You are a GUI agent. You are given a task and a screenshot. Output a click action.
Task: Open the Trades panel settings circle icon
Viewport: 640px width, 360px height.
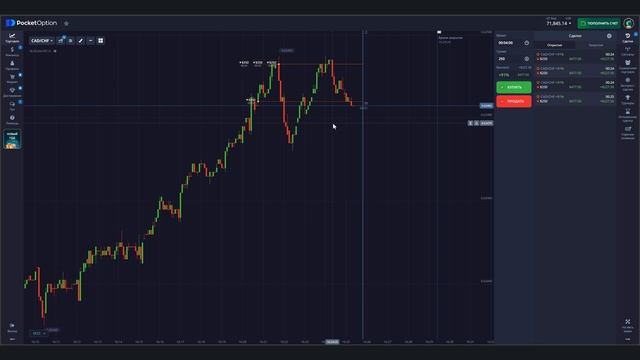point(609,36)
